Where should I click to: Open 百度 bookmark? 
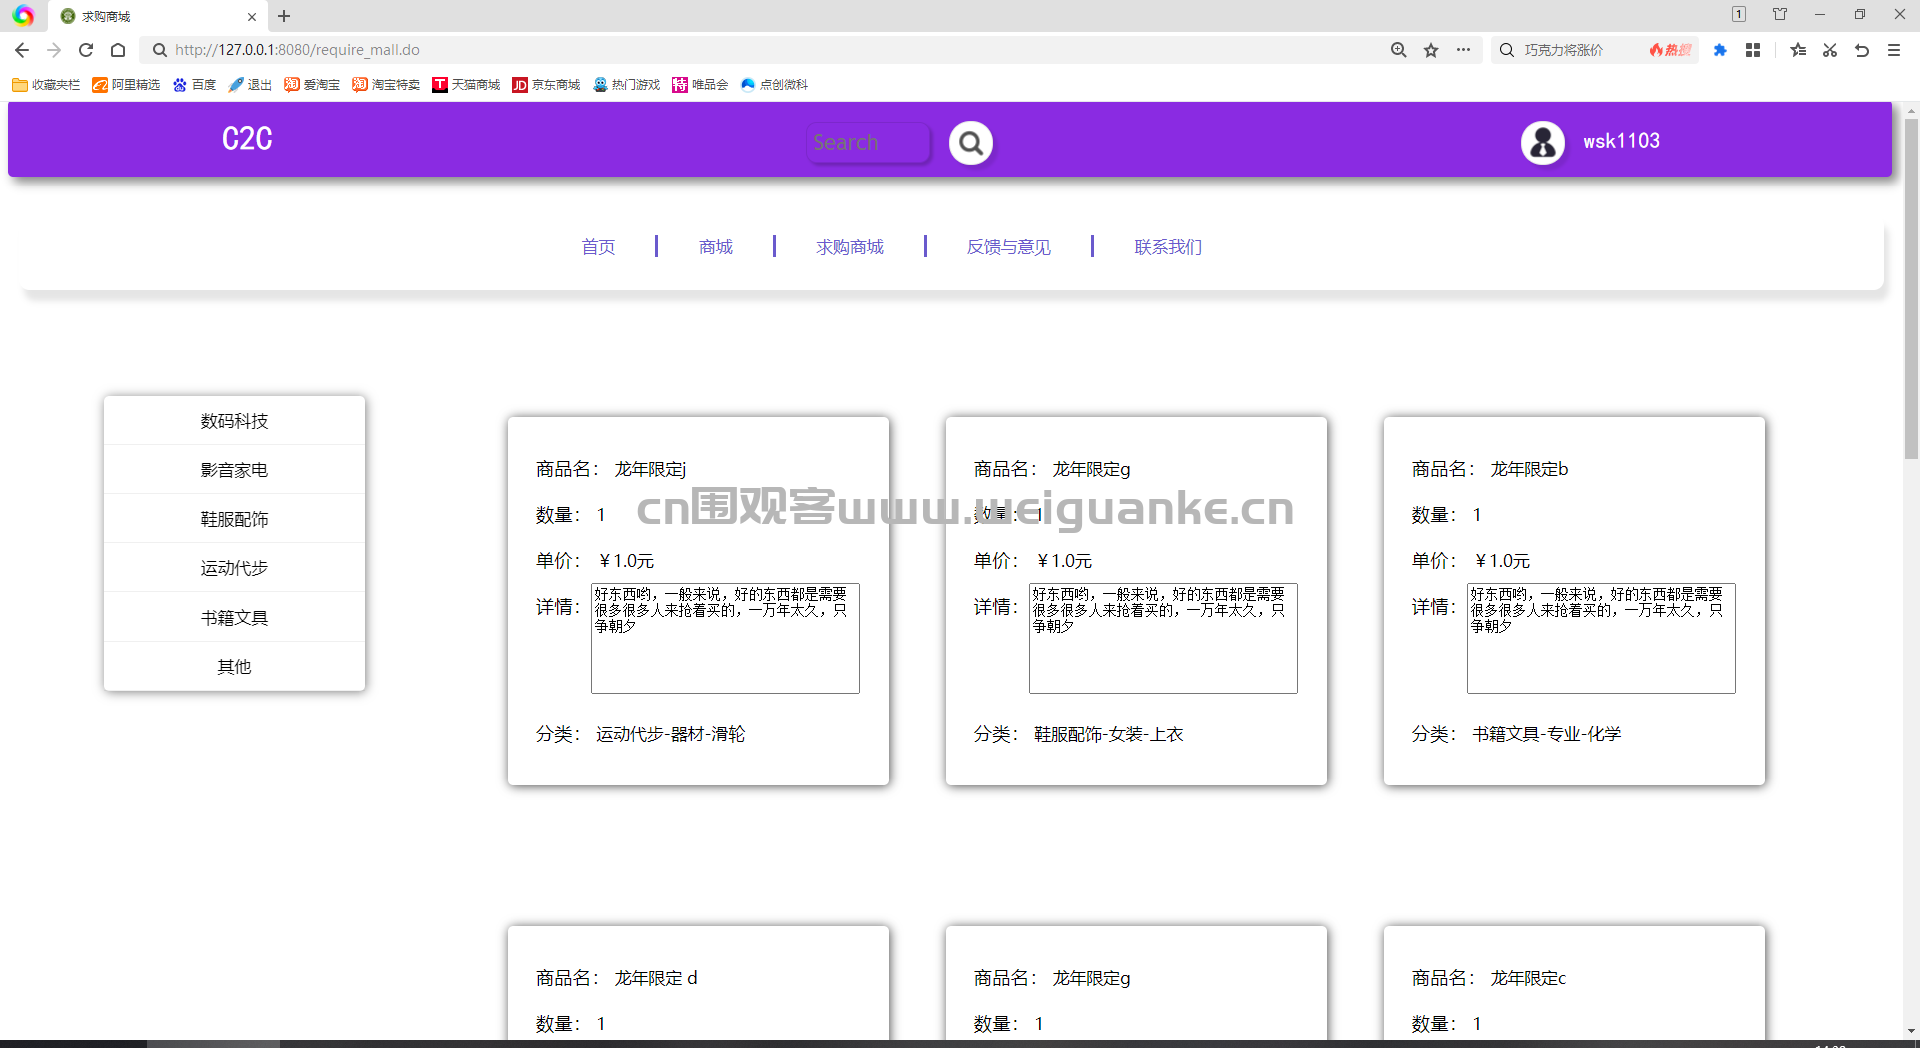(194, 85)
